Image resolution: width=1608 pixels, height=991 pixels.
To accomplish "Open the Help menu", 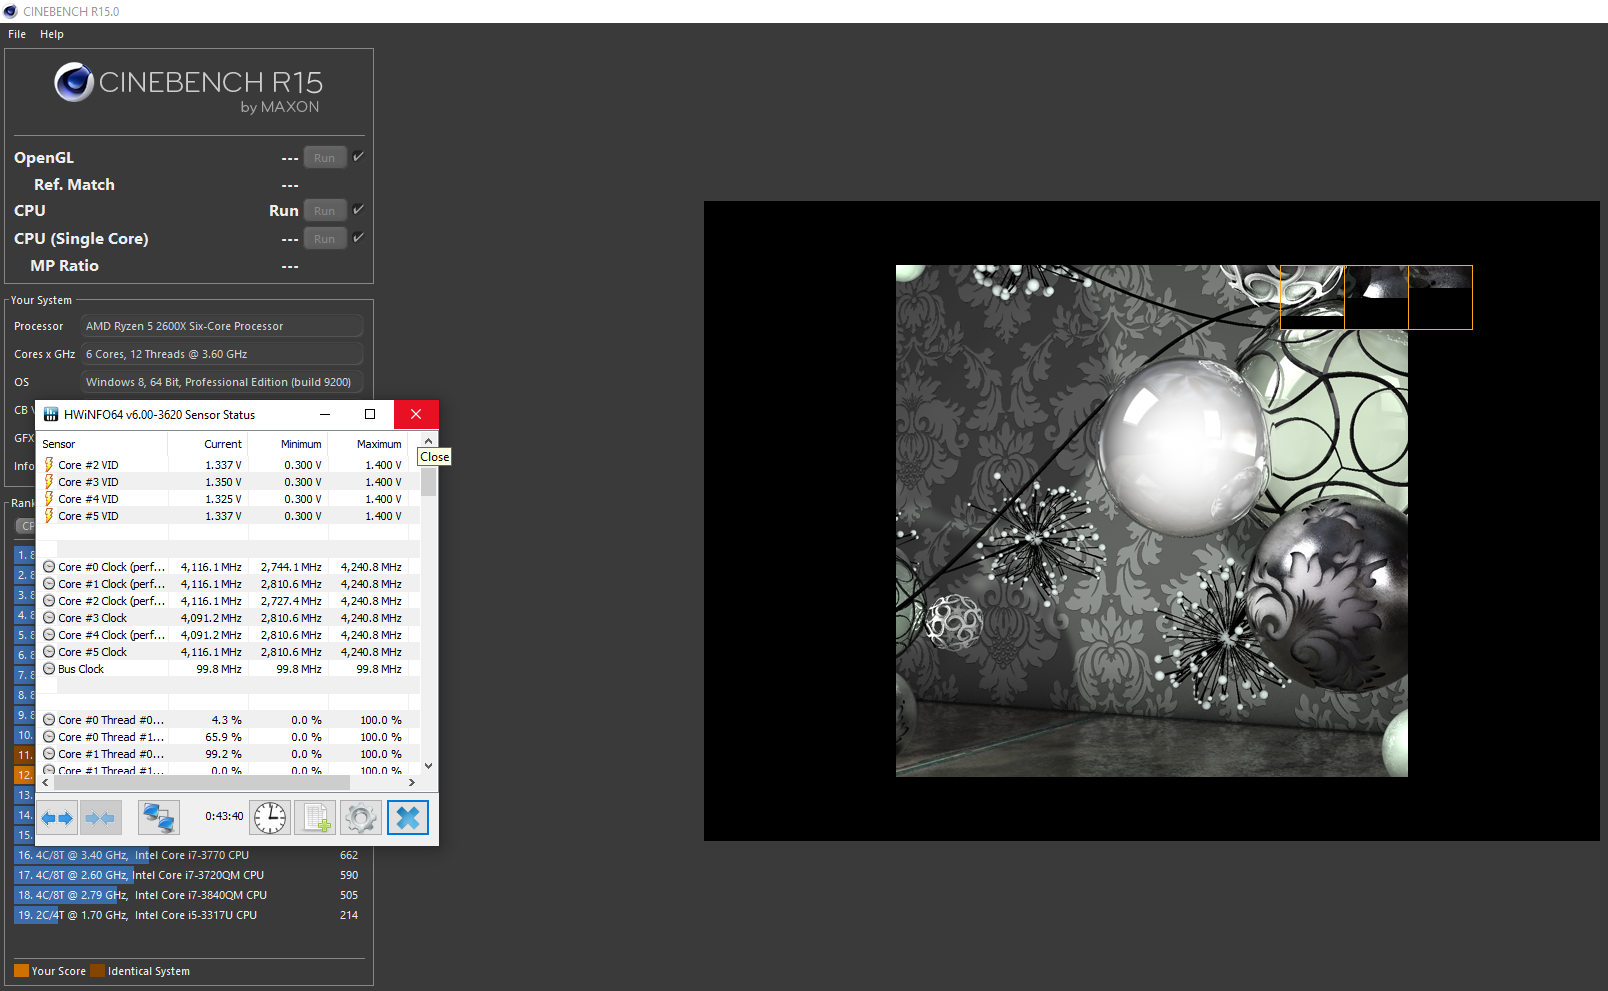I will 52,34.
